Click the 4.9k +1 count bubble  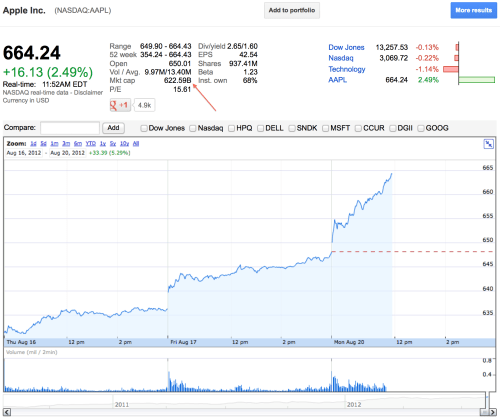tap(144, 105)
